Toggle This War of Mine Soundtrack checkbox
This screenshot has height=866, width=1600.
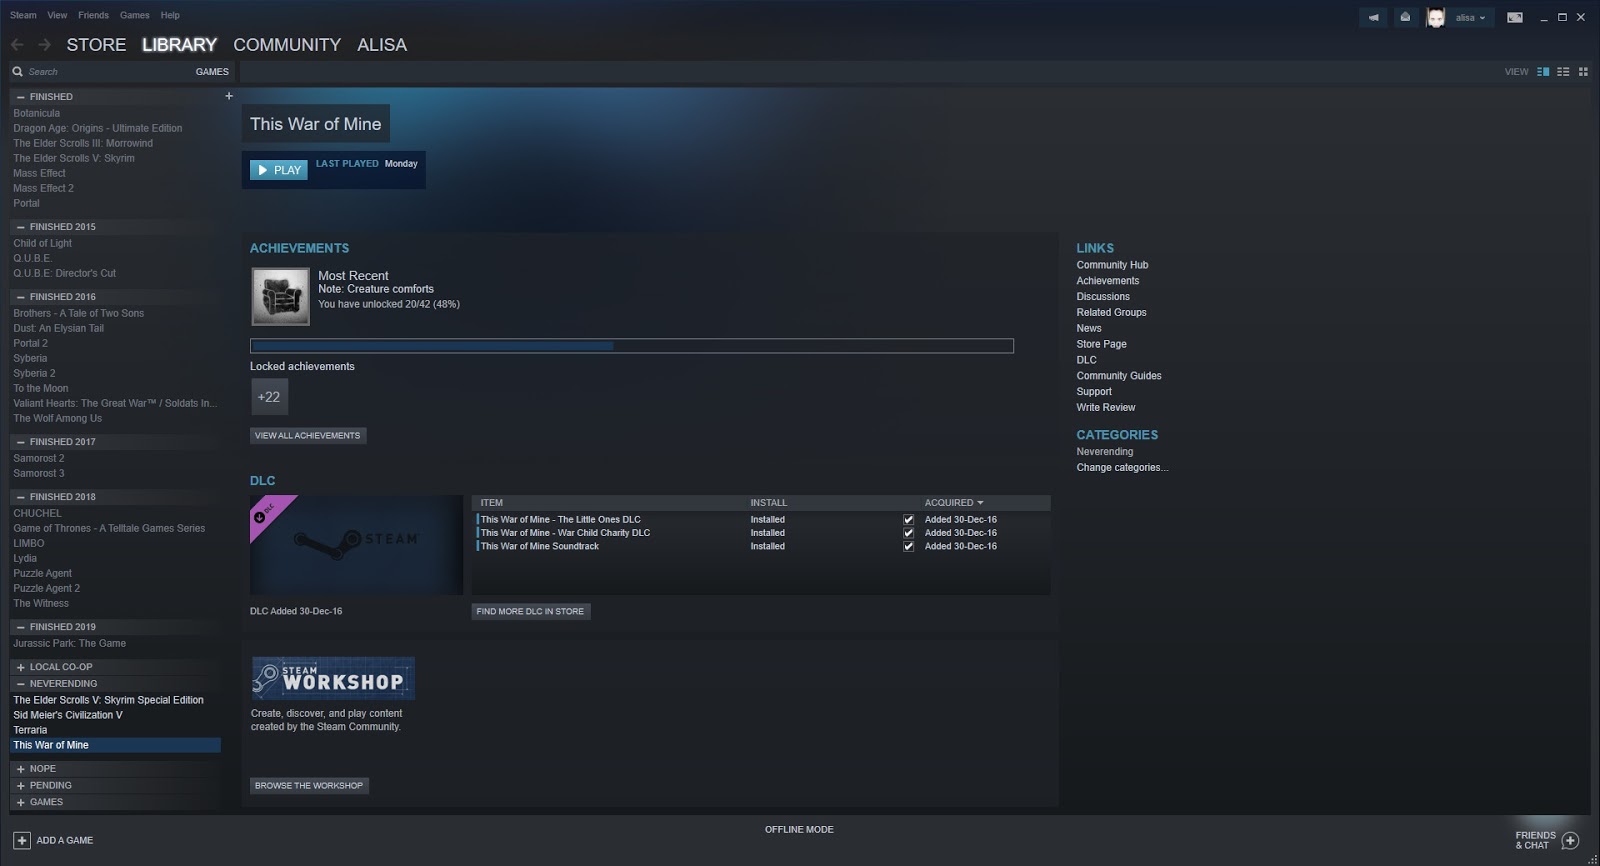(x=908, y=546)
